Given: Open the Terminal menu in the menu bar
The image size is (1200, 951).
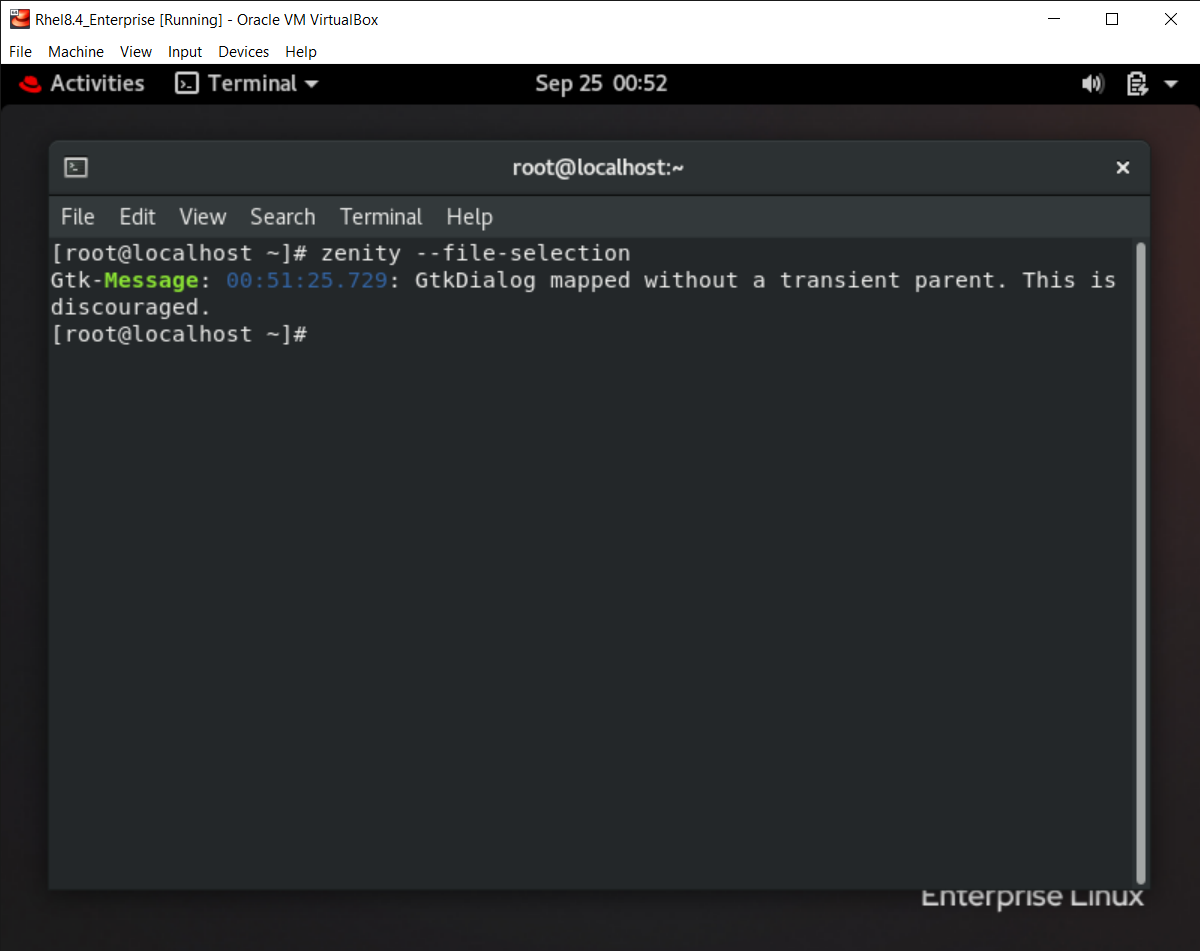Looking at the screenshot, I should pos(381,217).
